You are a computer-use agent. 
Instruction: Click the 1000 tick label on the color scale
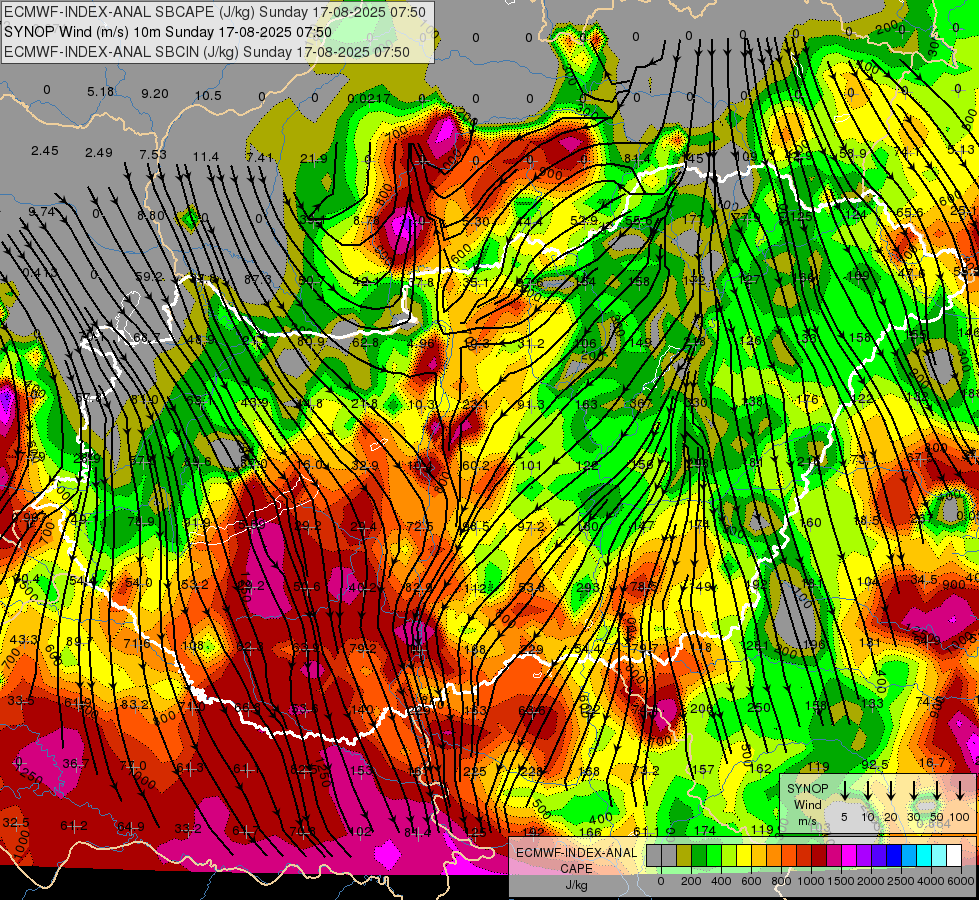pos(810,881)
